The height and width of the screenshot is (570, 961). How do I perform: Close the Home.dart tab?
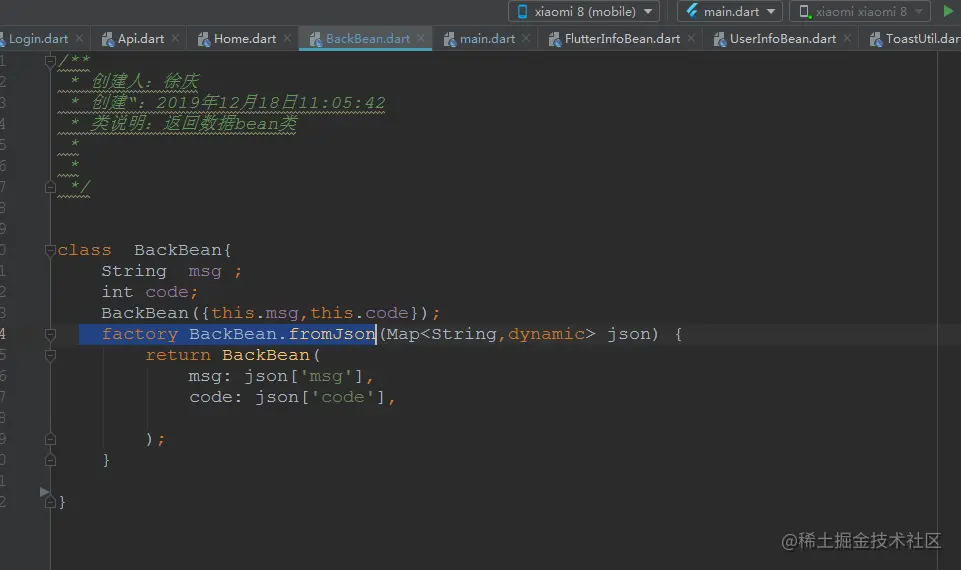coord(287,38)
